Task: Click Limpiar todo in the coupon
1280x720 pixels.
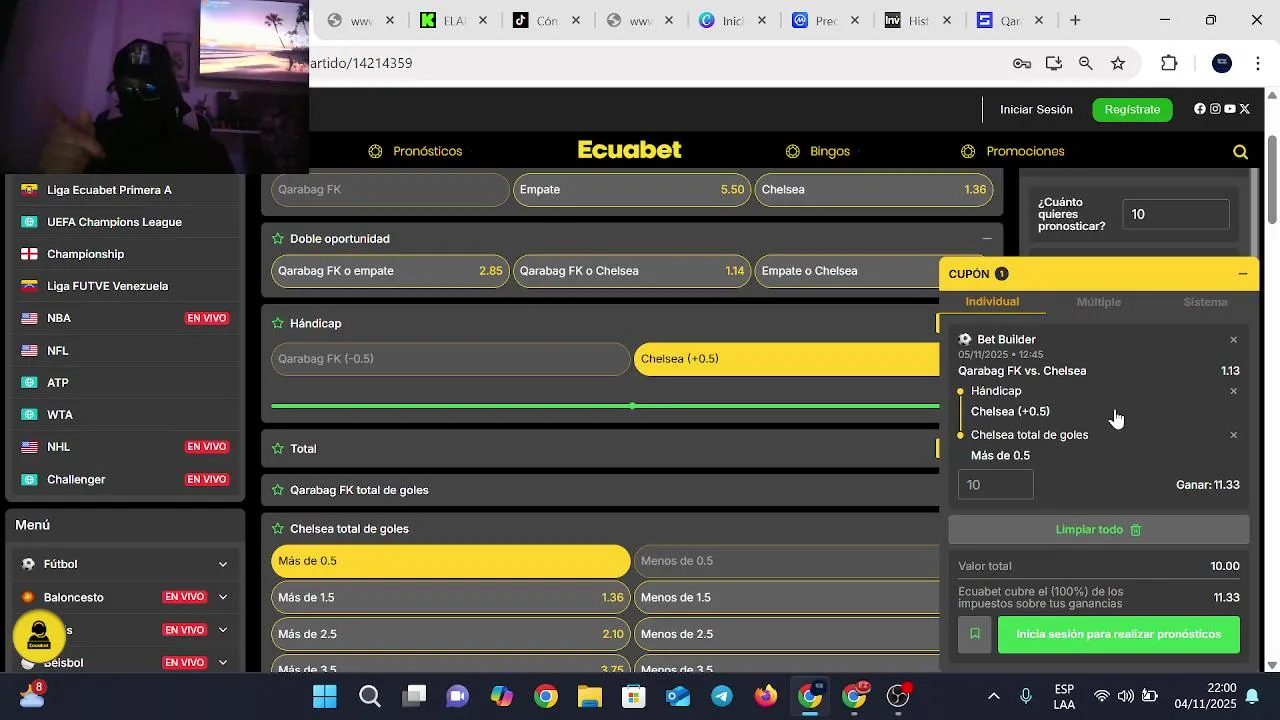Action: click(1098, 530)
